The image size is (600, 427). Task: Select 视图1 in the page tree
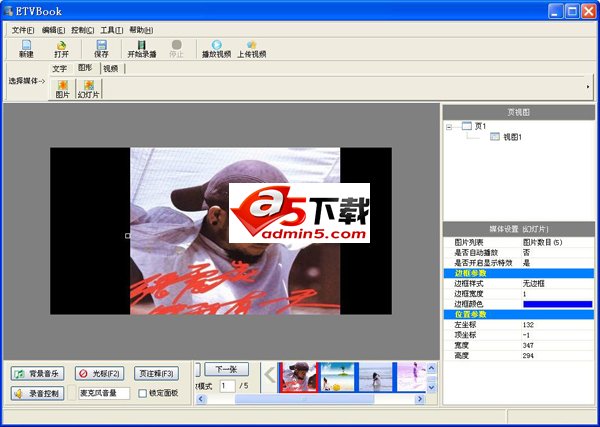513,136
